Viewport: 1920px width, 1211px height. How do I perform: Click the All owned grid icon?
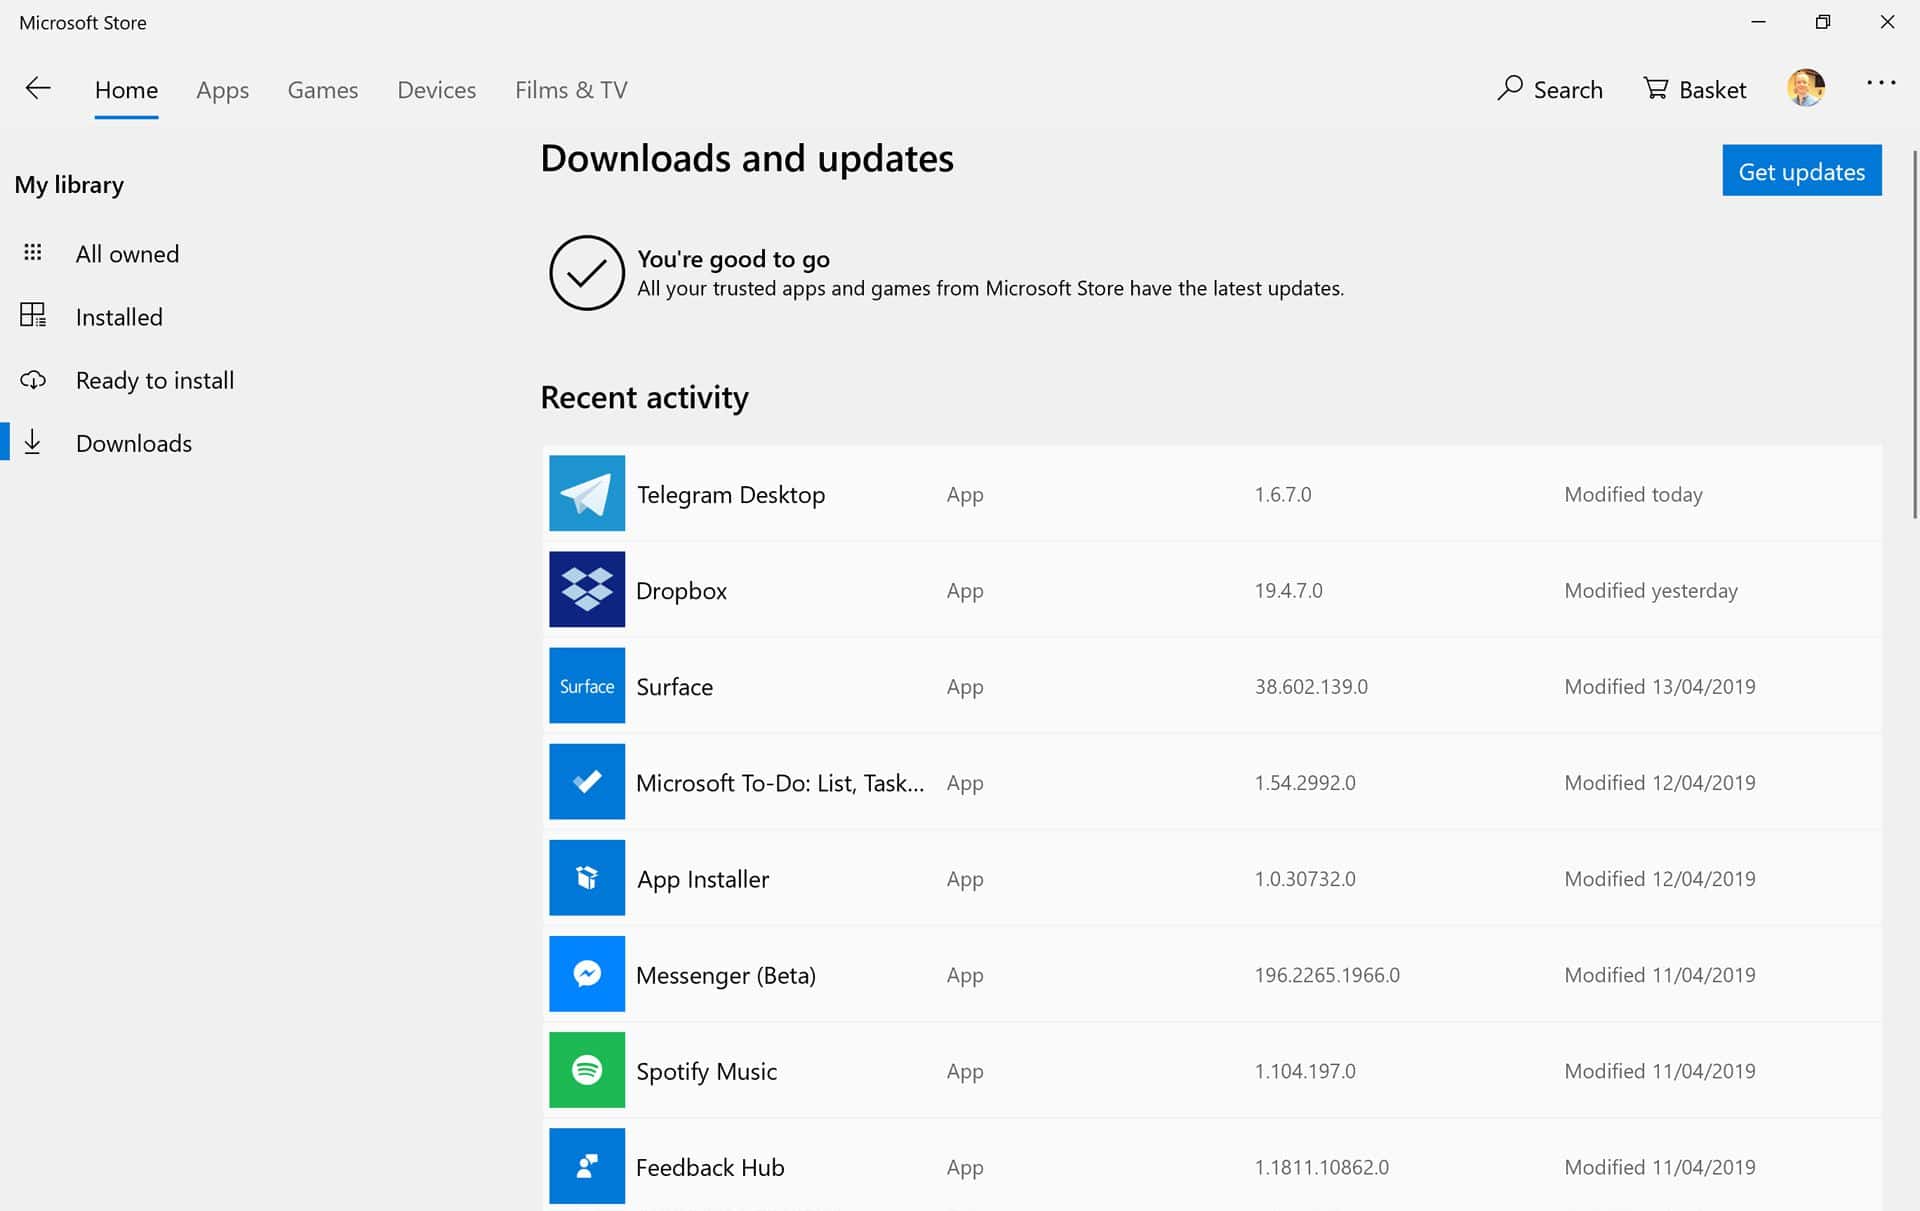click(33, 252)
